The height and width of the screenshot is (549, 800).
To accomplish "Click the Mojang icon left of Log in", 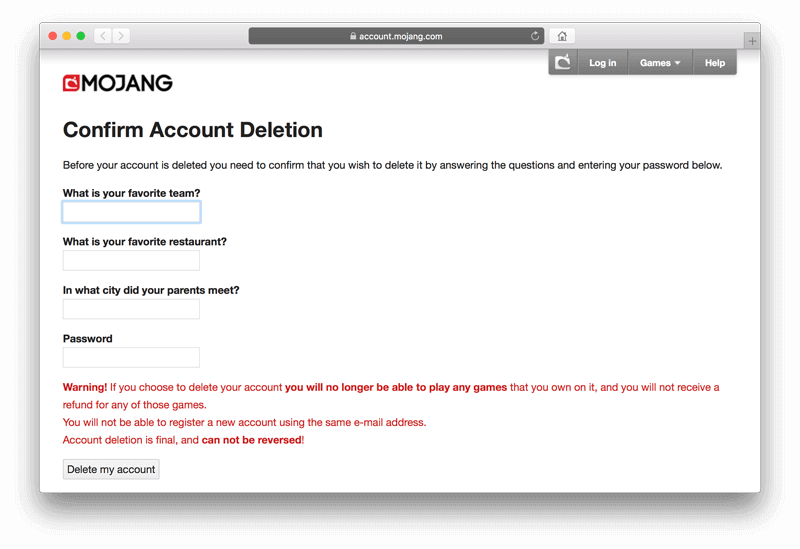I will point(563,63).
